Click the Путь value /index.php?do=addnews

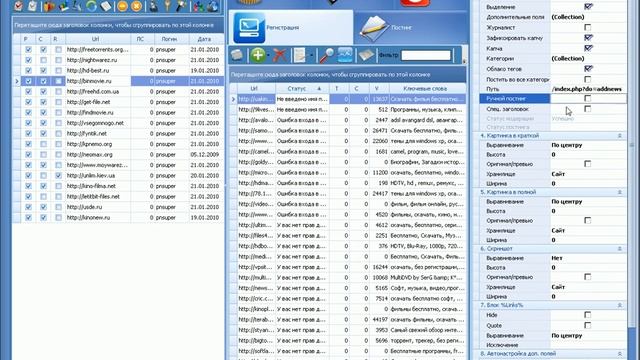(x=588, y=89)
